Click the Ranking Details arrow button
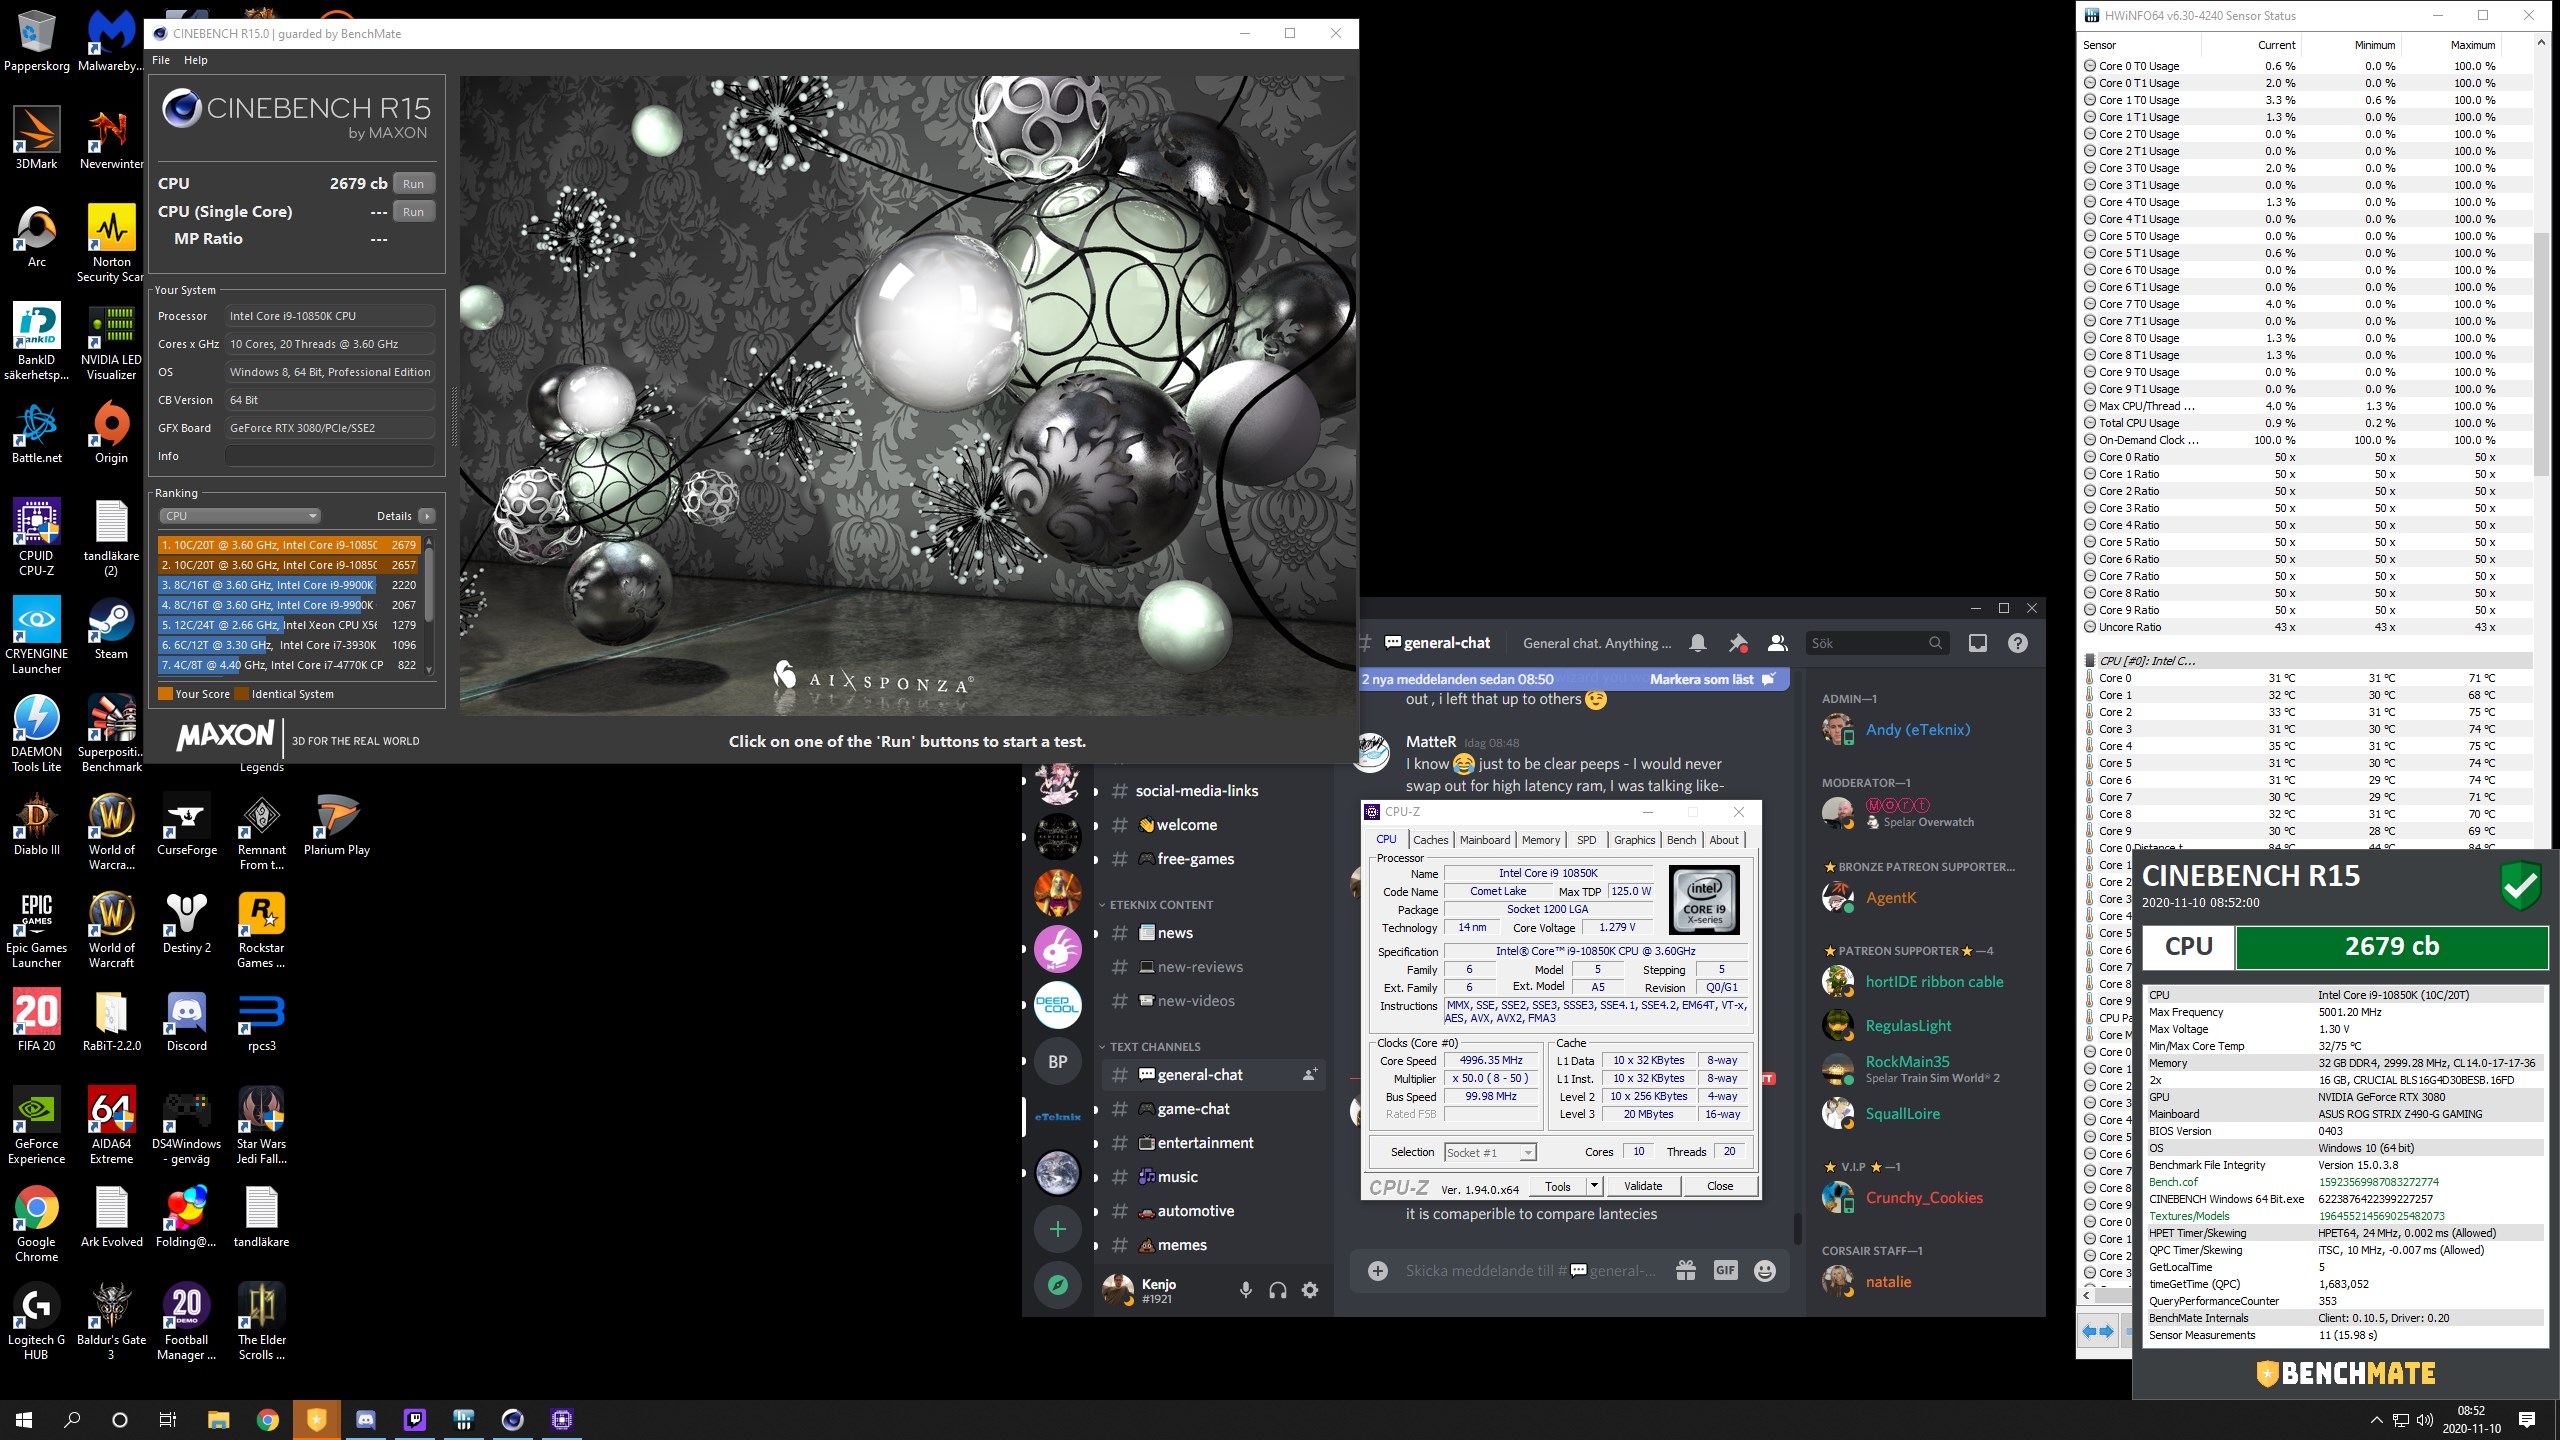 (x=427, y=516)
